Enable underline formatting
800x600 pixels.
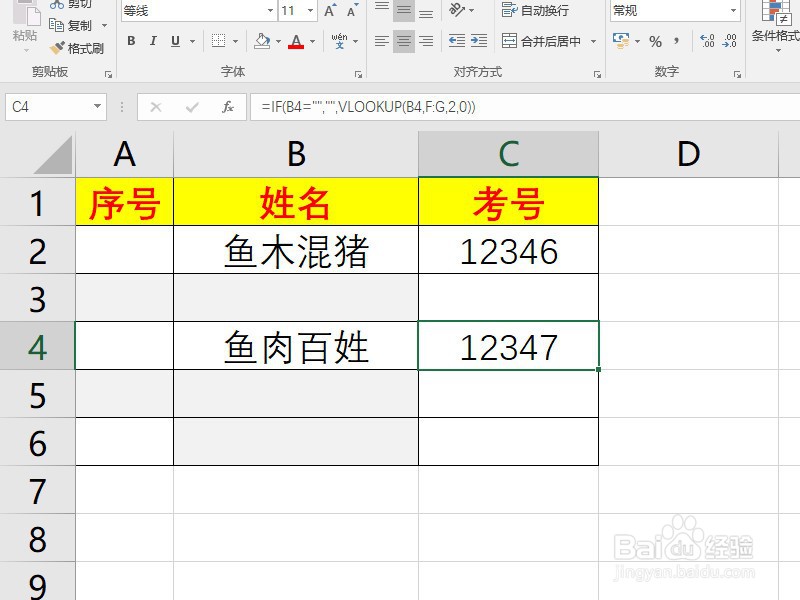[174, 41]
